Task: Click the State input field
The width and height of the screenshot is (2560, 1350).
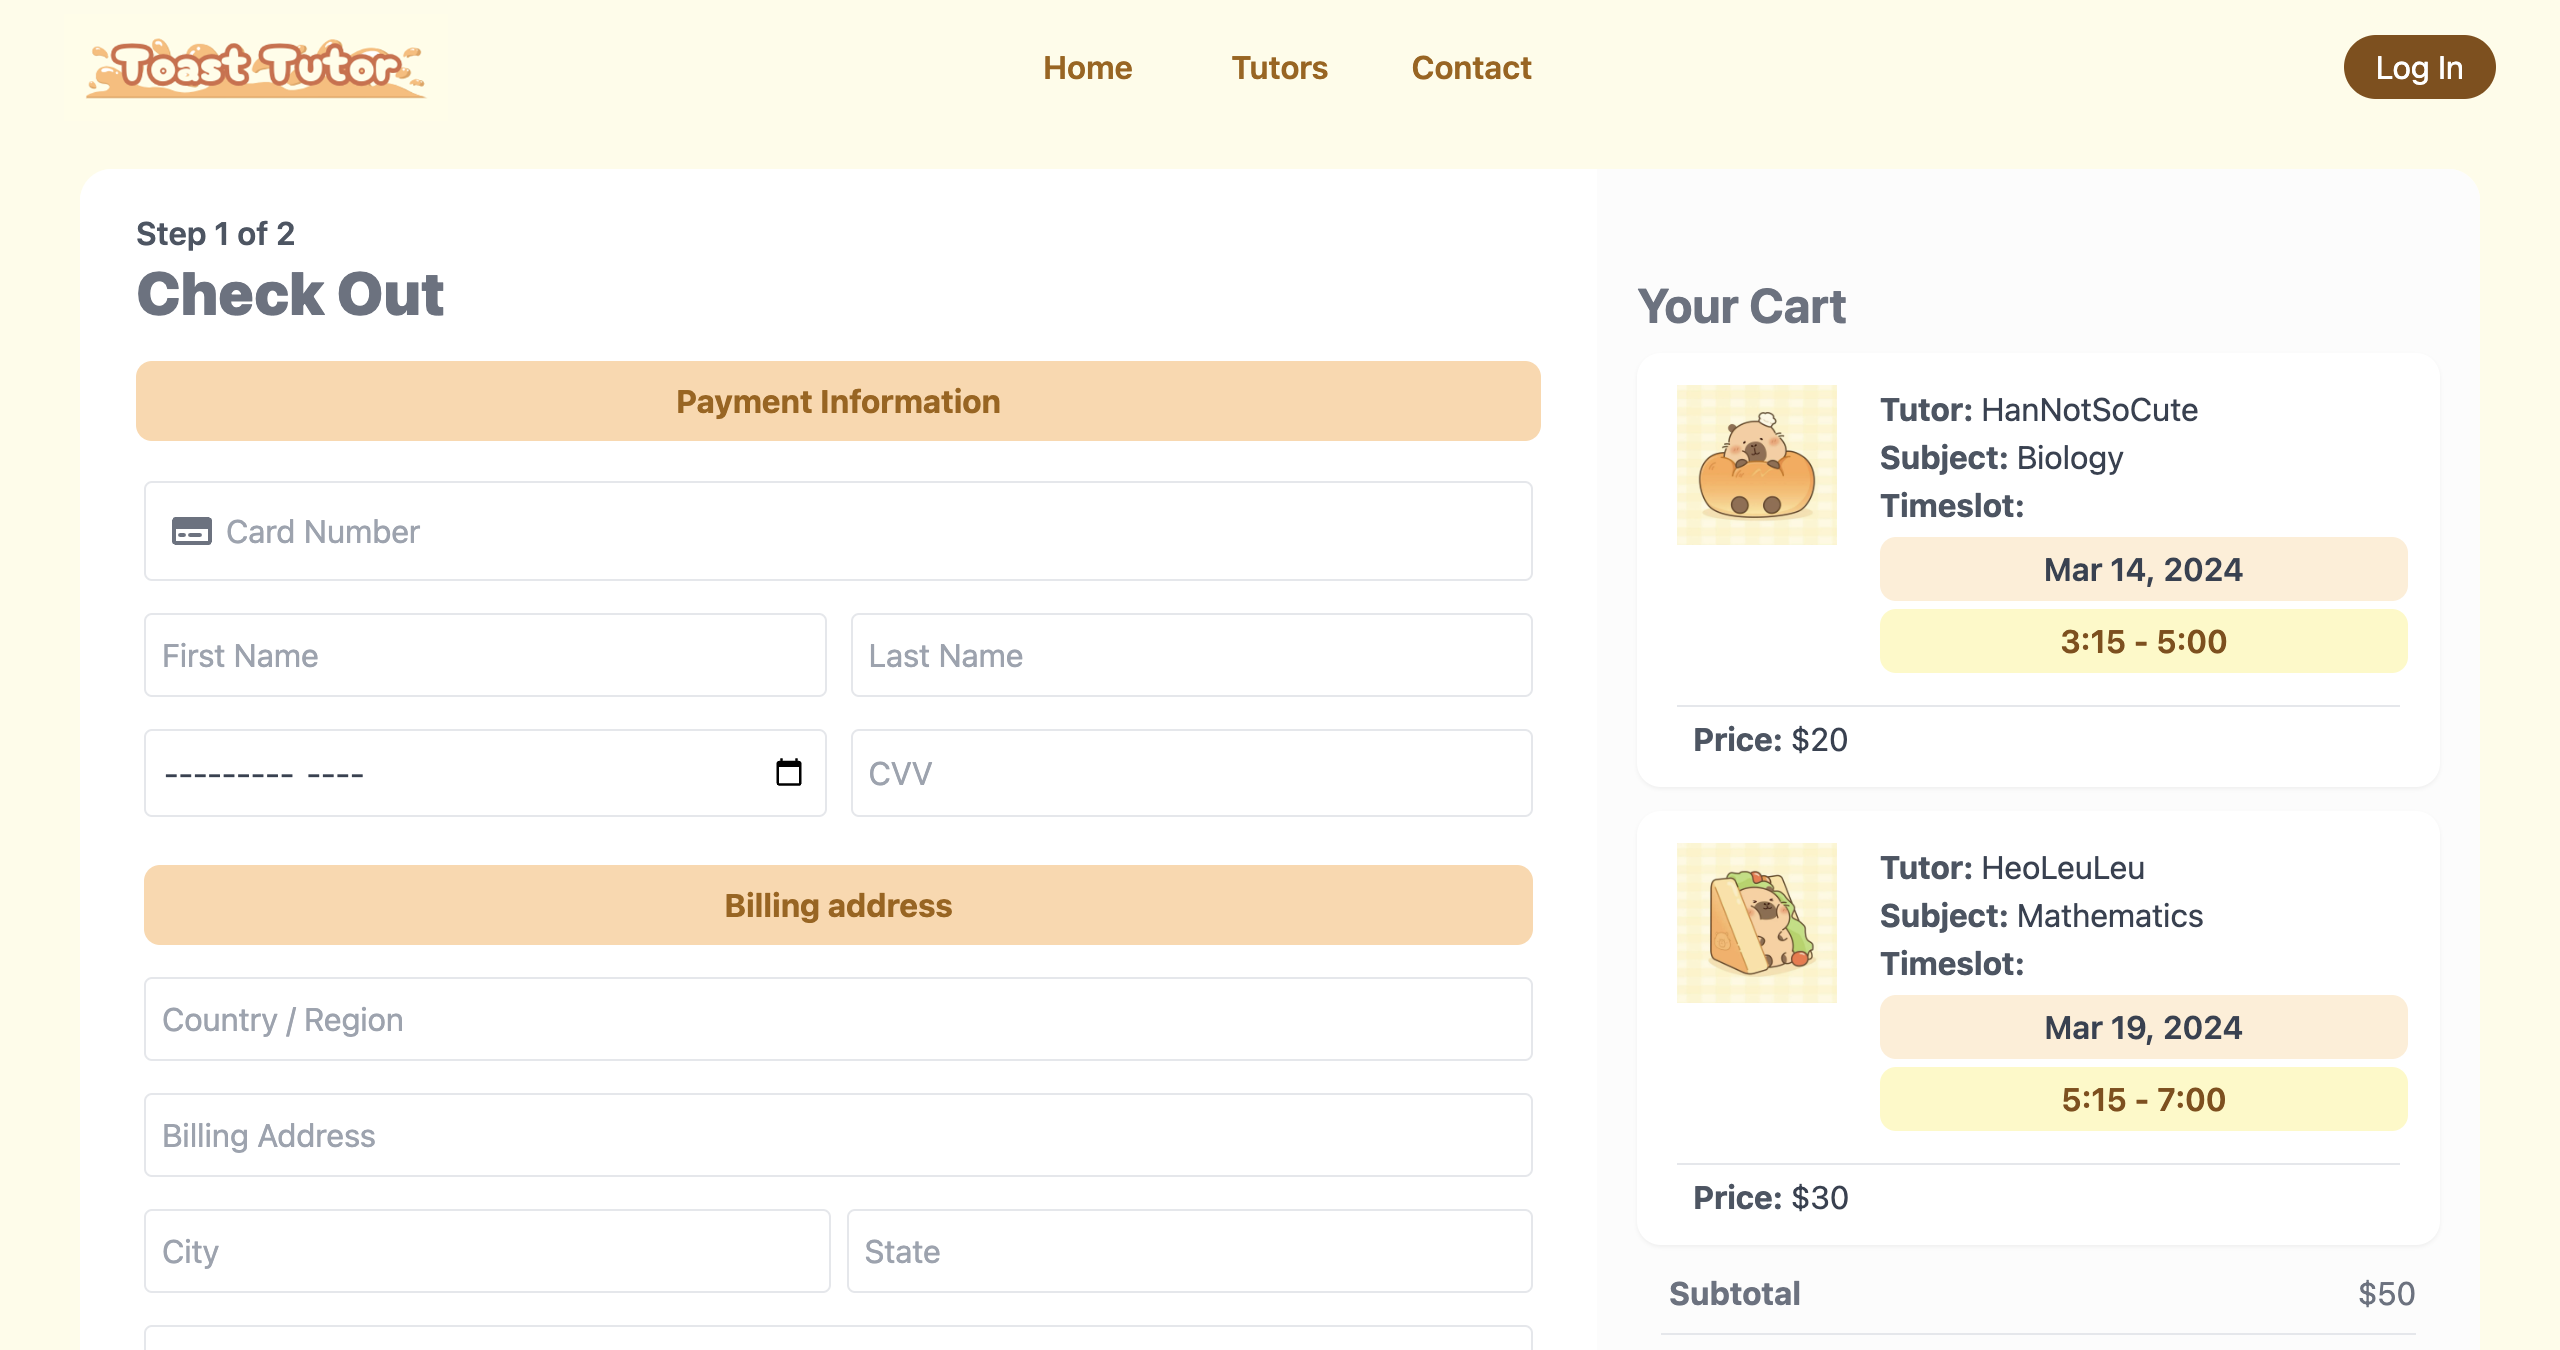Action: point(1189,1252)
